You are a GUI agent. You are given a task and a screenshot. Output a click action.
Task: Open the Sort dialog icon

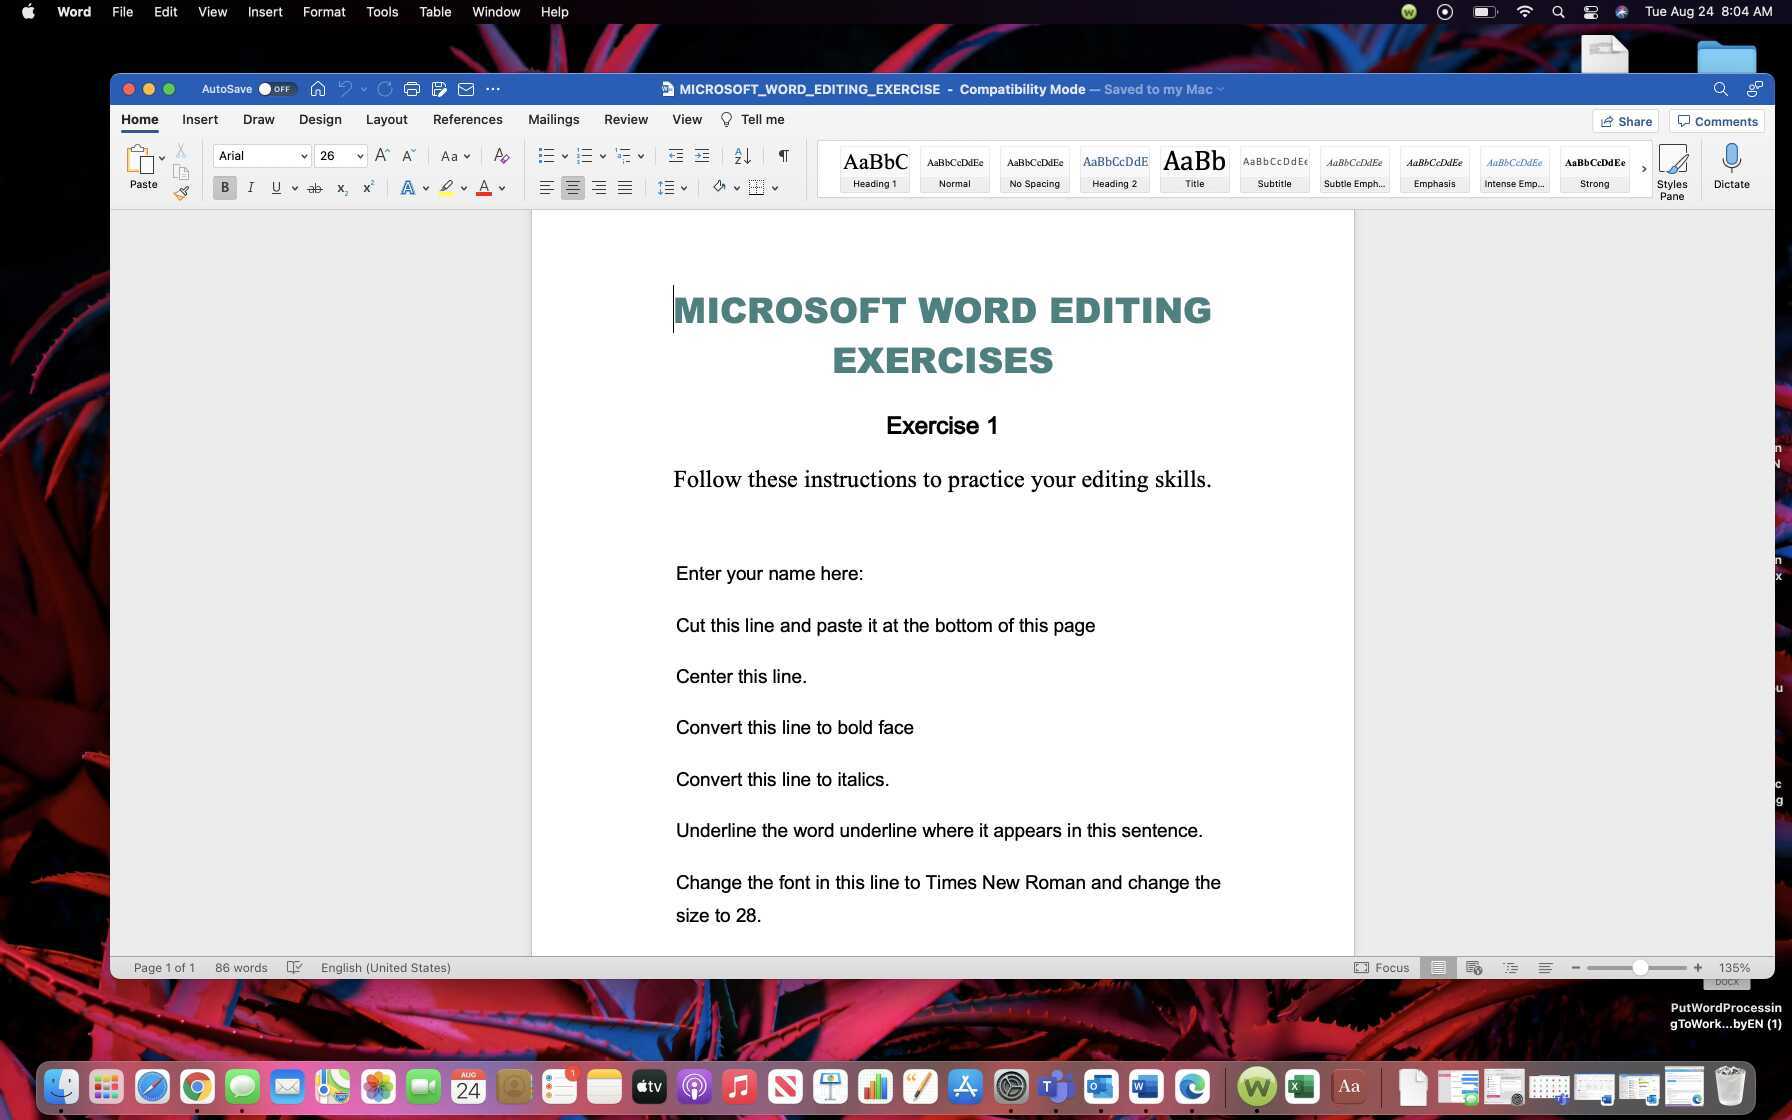tap(741, 156)
